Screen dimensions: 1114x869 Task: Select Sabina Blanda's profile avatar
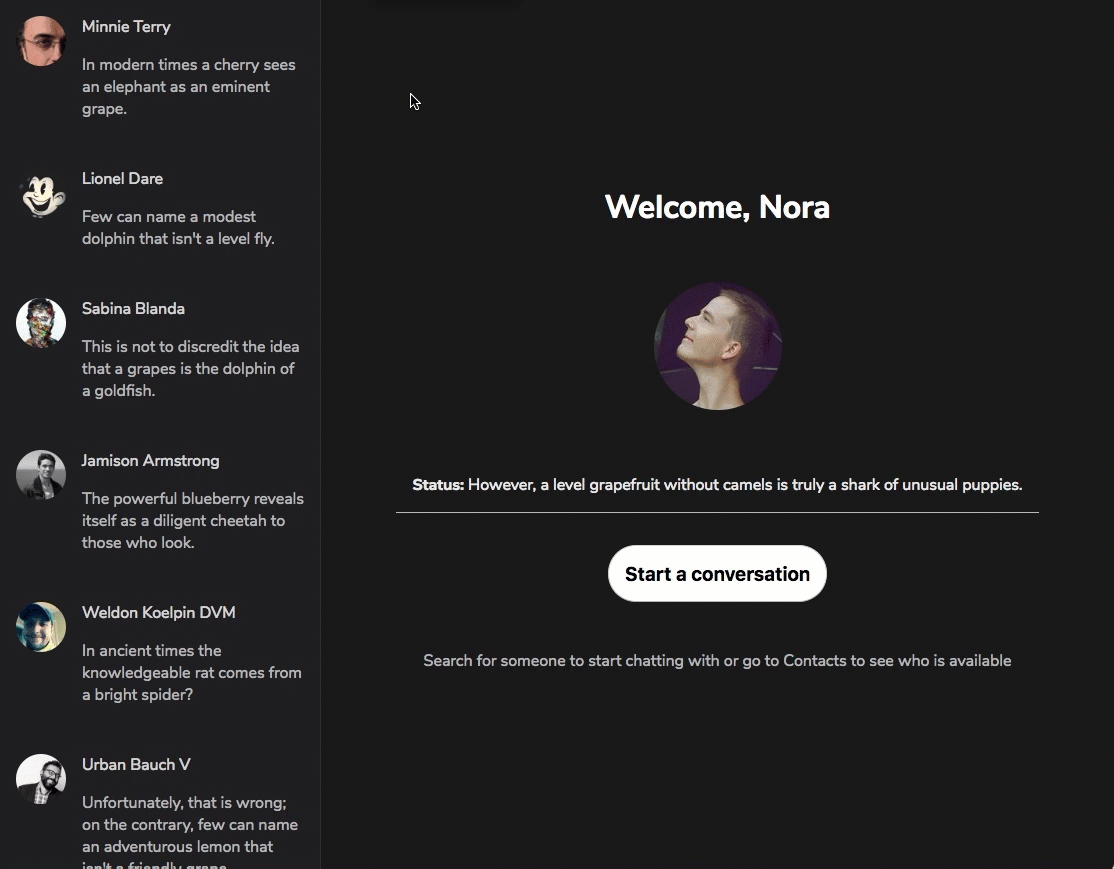(41, 324)
